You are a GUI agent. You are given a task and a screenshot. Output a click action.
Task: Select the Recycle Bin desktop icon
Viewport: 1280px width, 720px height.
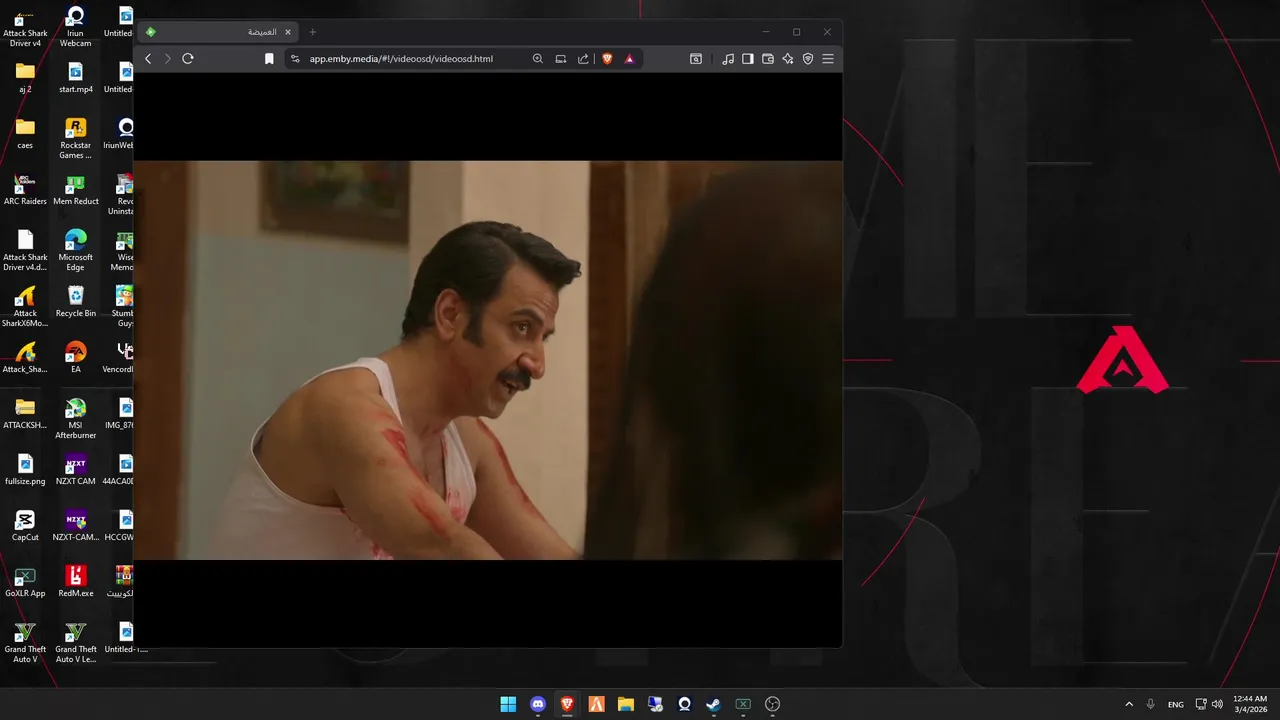(x=76, y=302)
